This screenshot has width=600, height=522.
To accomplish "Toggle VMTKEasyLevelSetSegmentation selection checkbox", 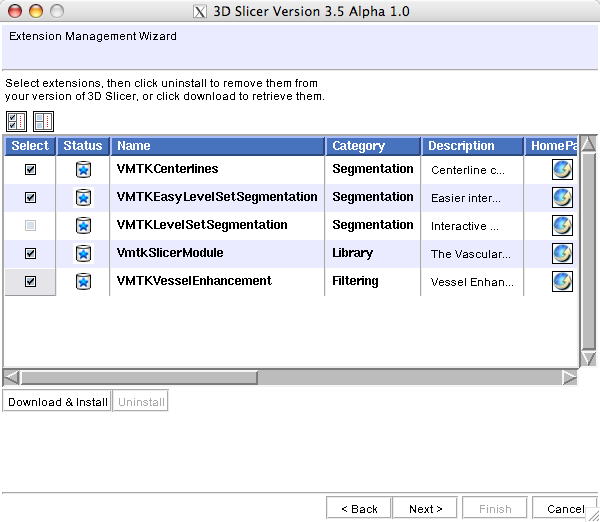I will (30, 198).
